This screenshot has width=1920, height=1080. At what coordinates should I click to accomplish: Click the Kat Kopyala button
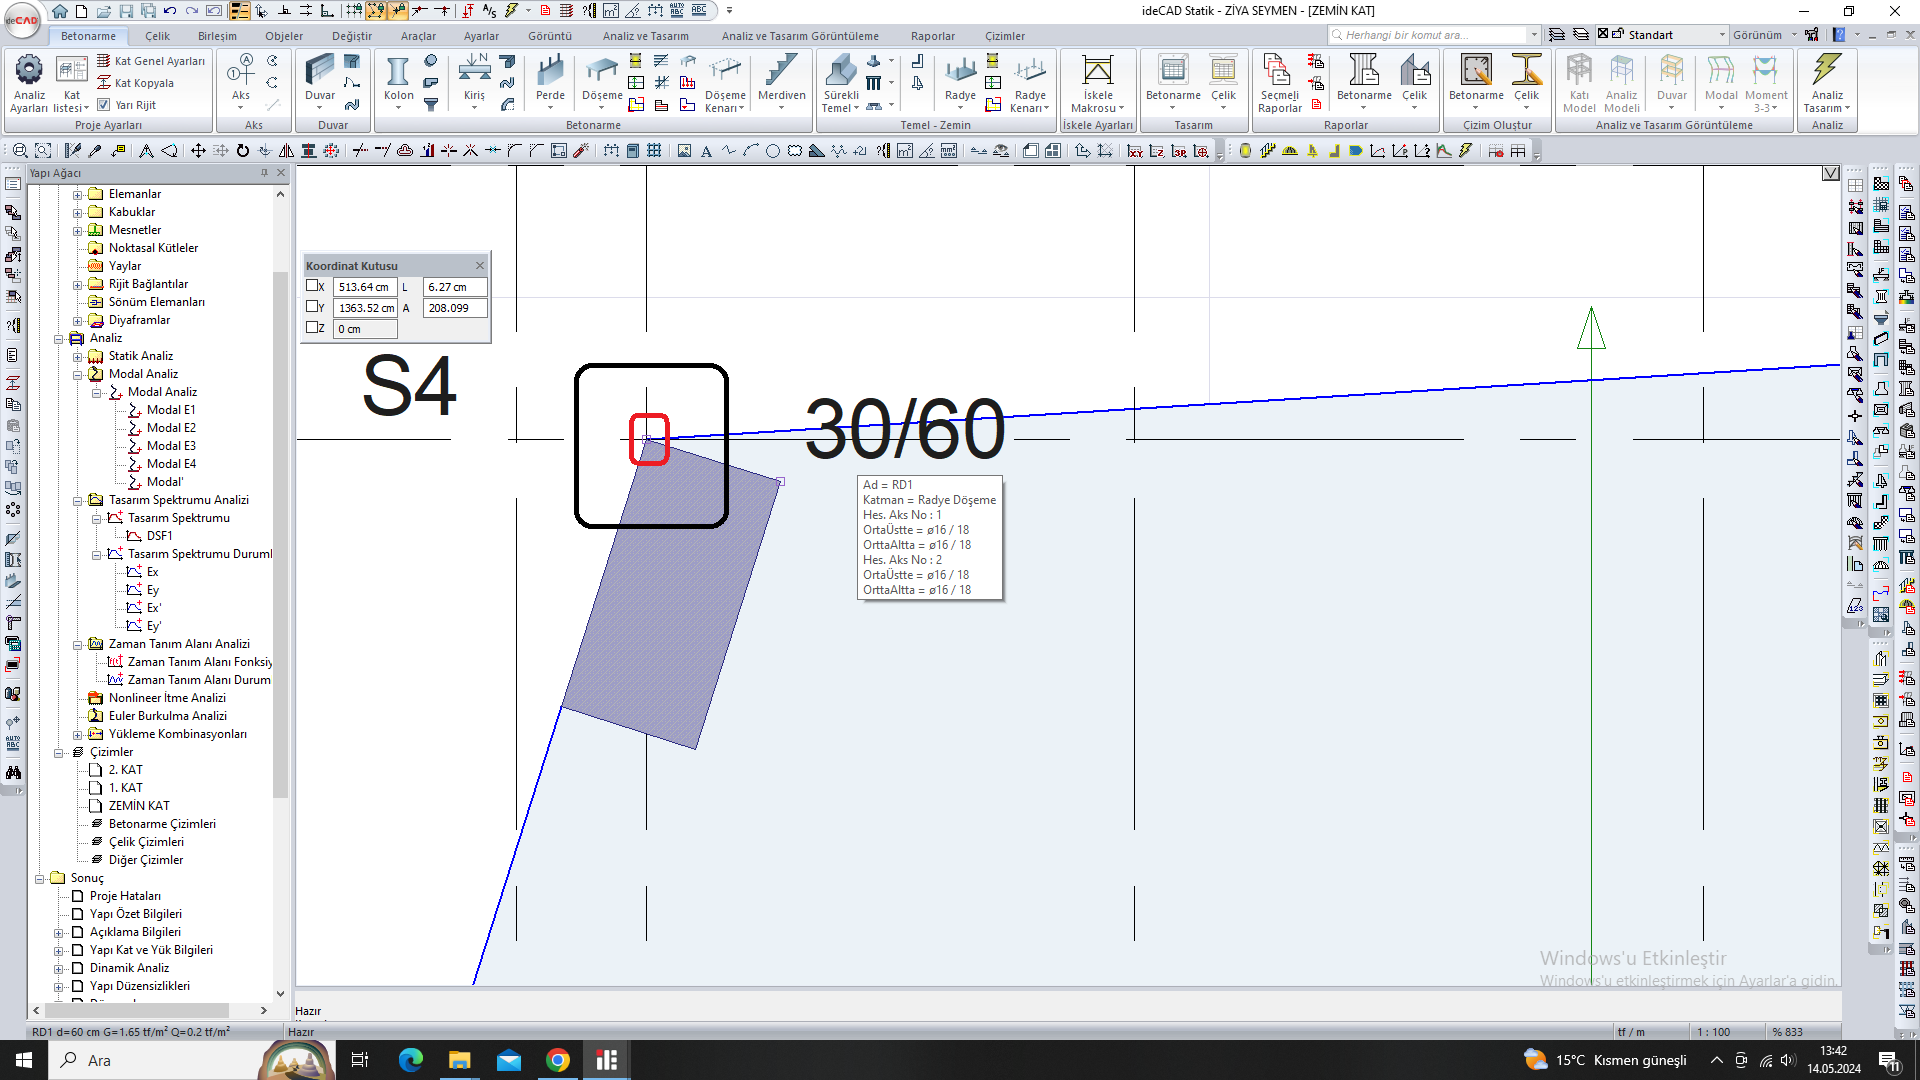tap(135, 83)
